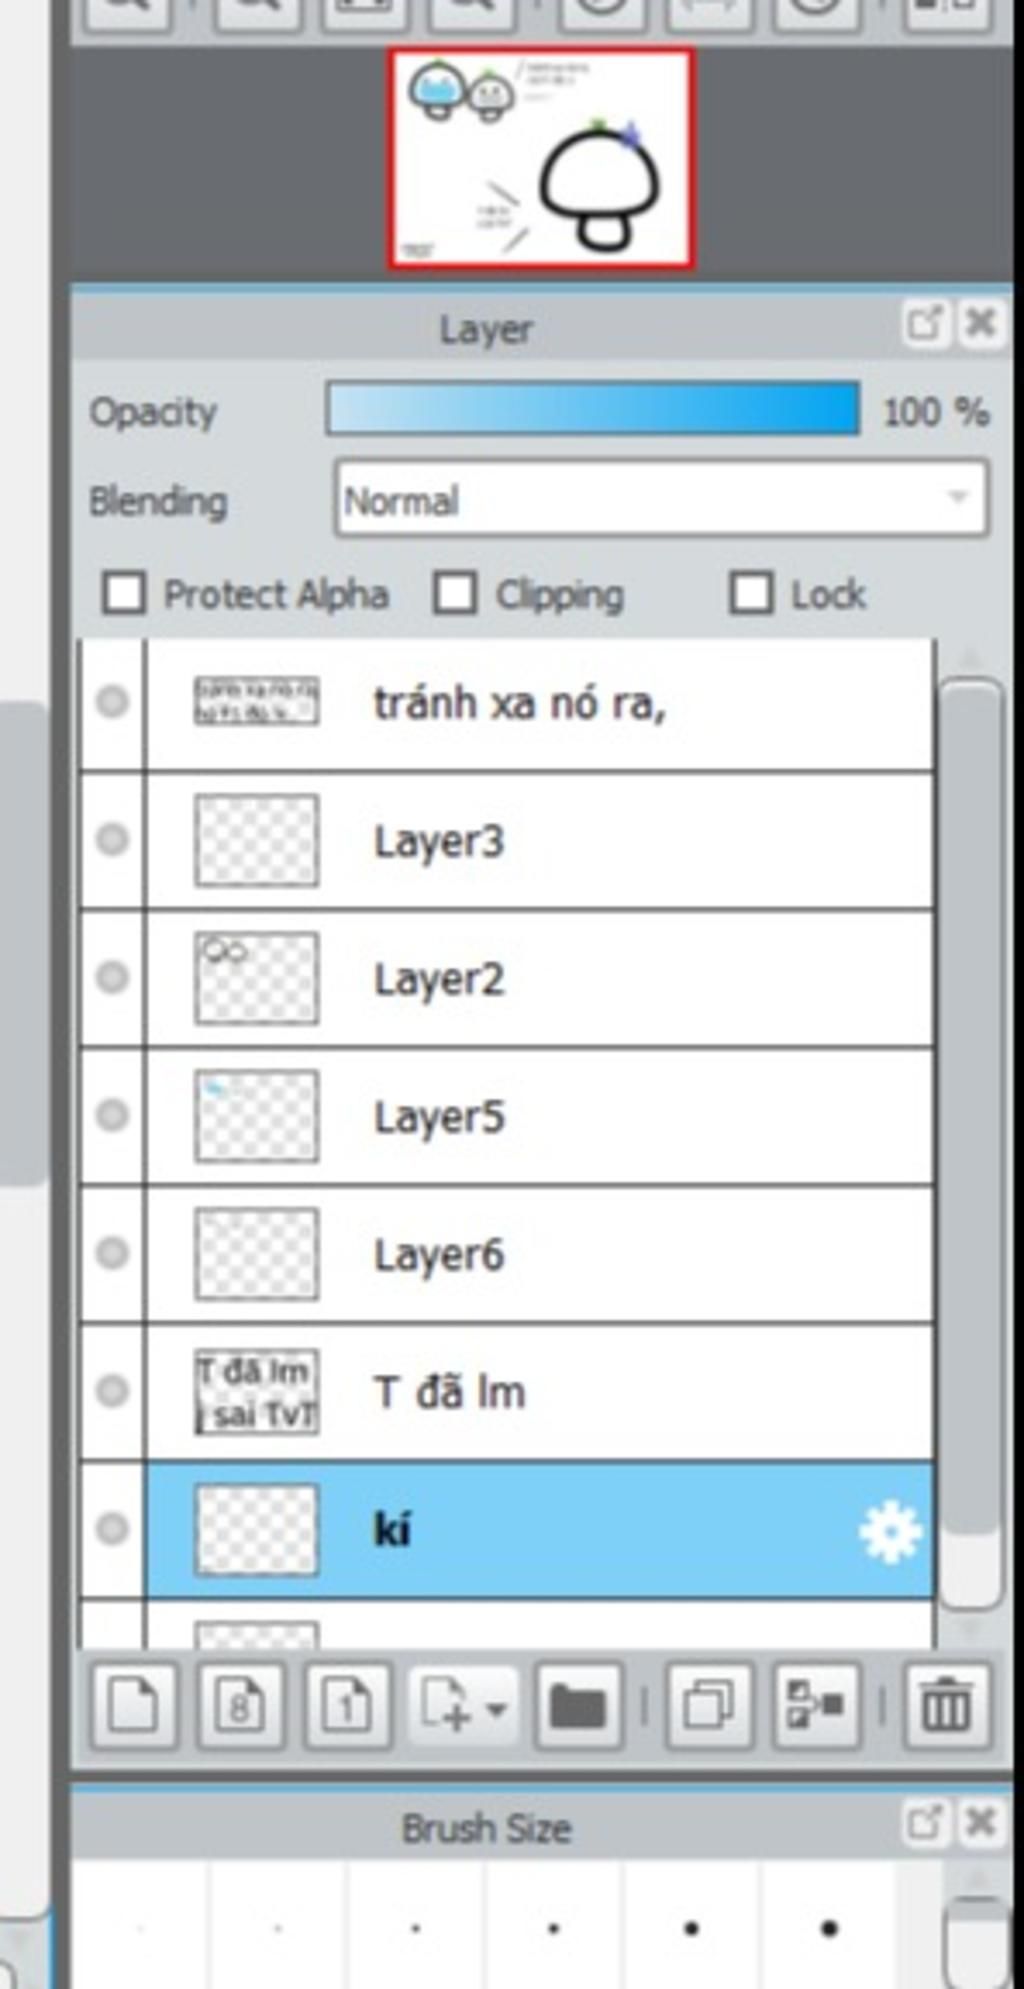Viewport: 1024px width, 1989px height.
Task: Open settings gear of kí layer
Action: tap(890, 1530)
